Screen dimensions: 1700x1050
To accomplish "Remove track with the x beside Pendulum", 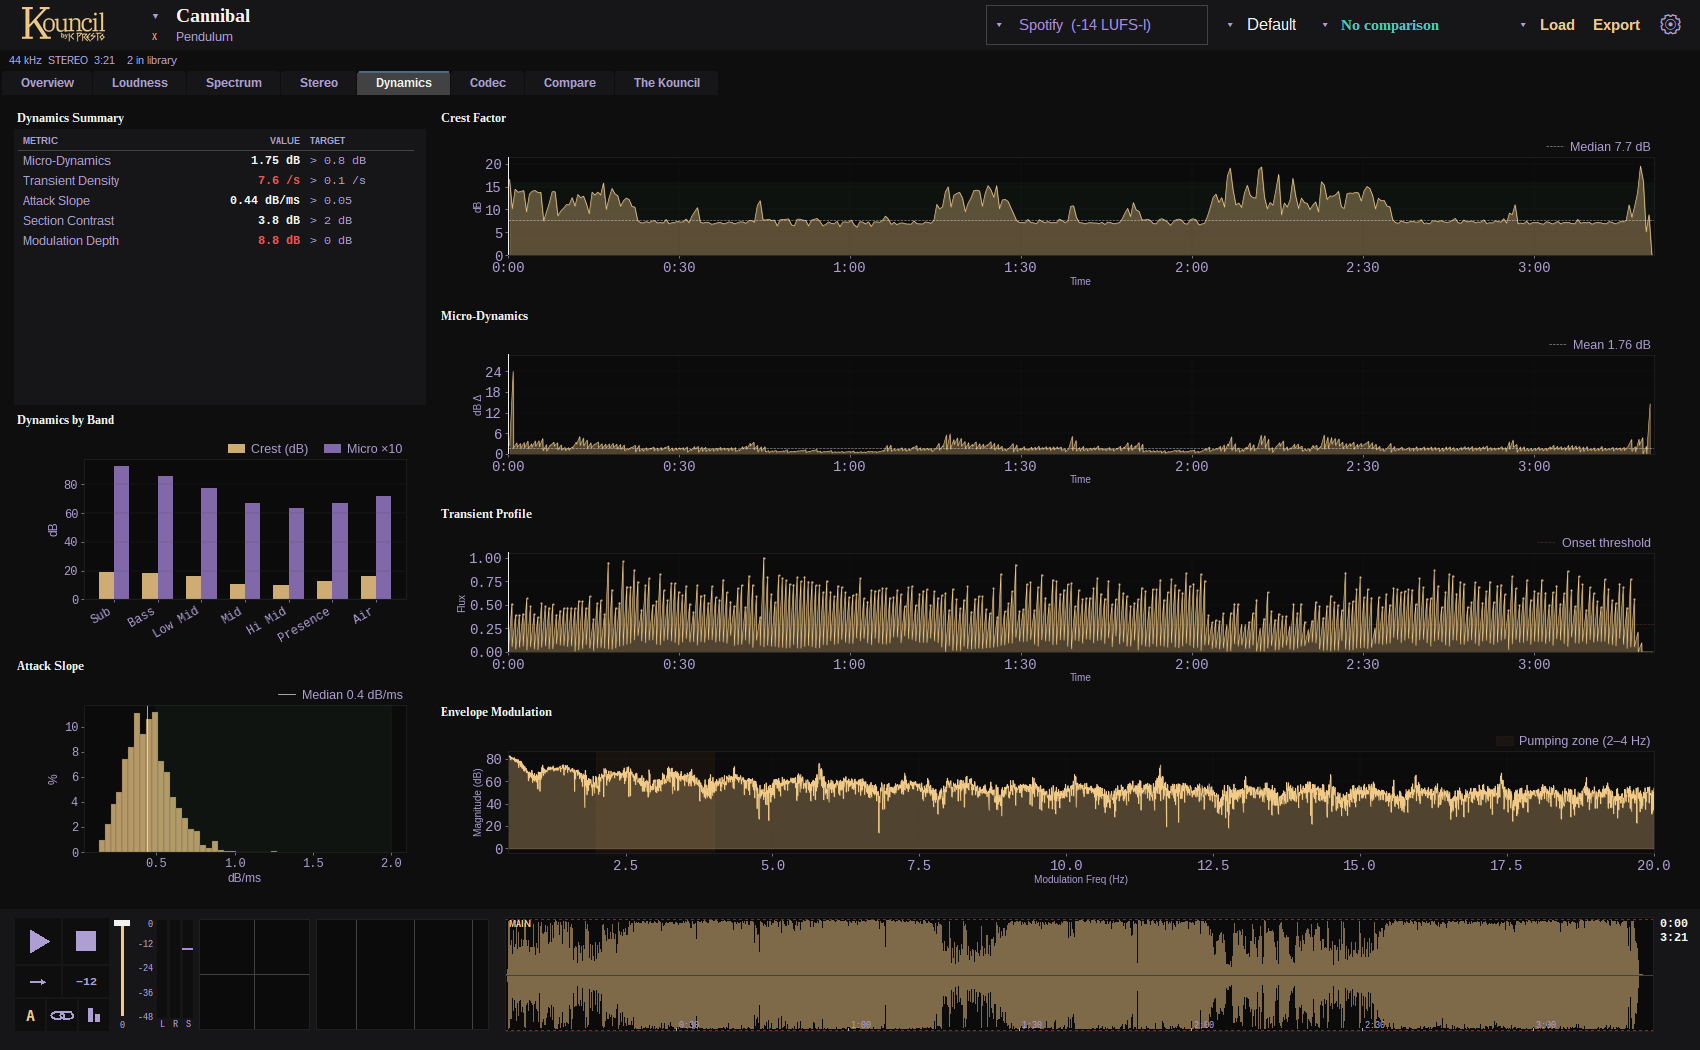I will pyautogui.click(x=155, y=37).
